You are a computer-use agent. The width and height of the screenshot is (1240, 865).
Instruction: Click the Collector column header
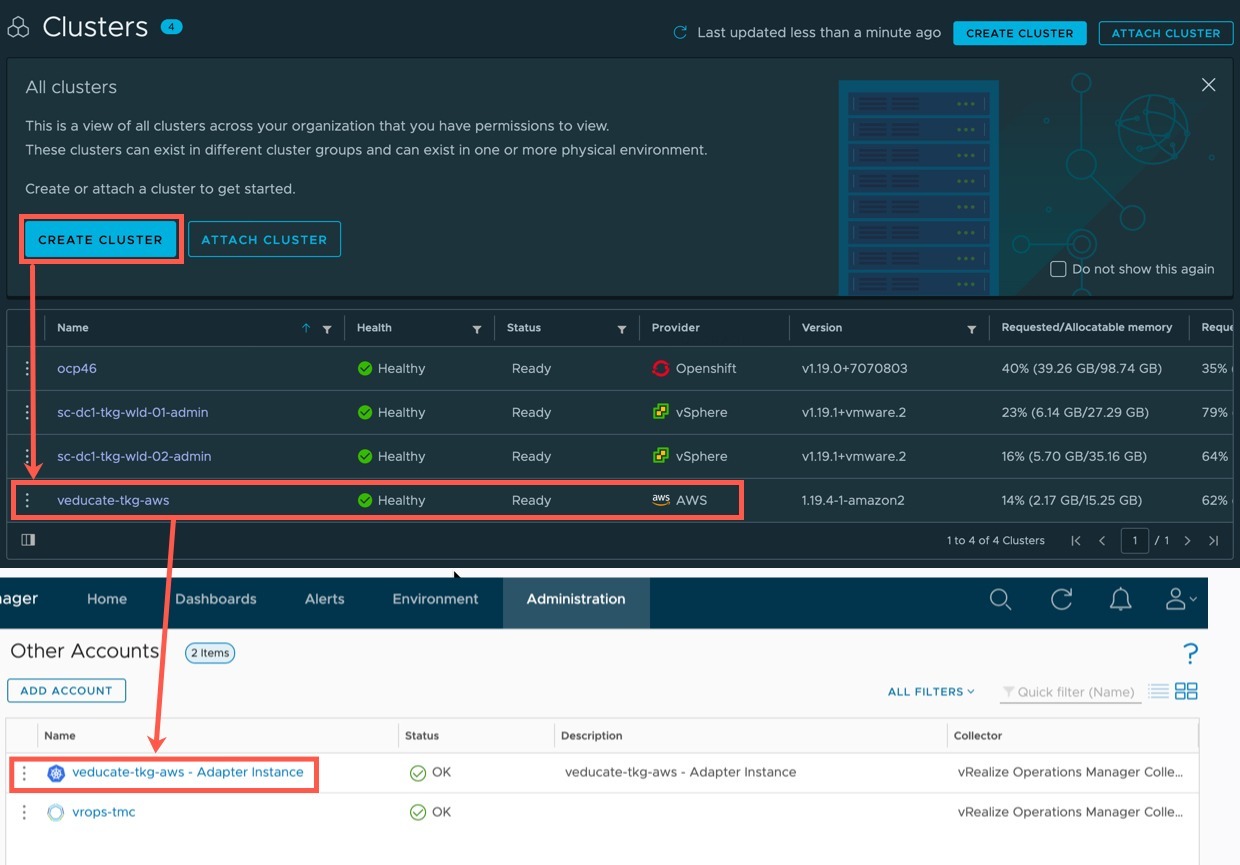(x=978, y=736)
